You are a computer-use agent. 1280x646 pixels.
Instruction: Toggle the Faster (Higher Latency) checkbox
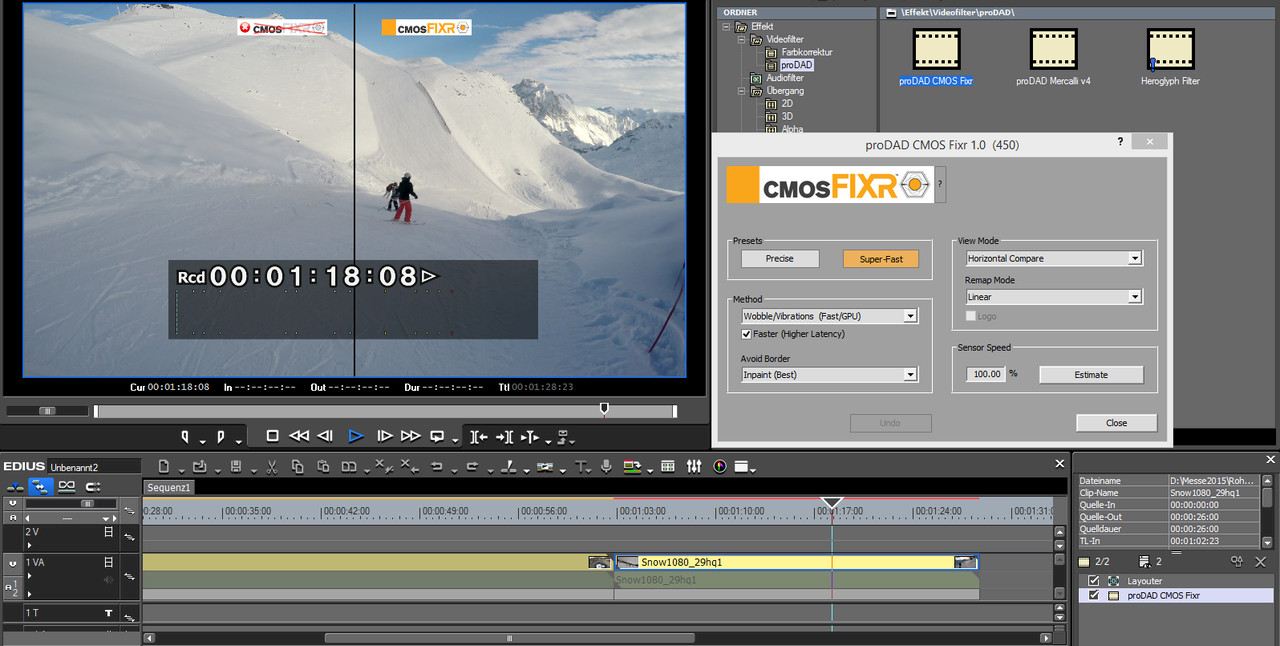tap(746, 334)
